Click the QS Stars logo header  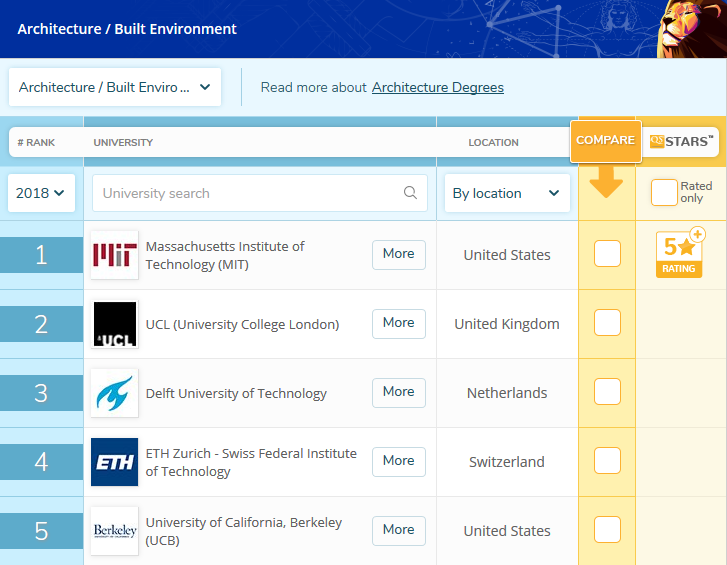coord(681,141)
